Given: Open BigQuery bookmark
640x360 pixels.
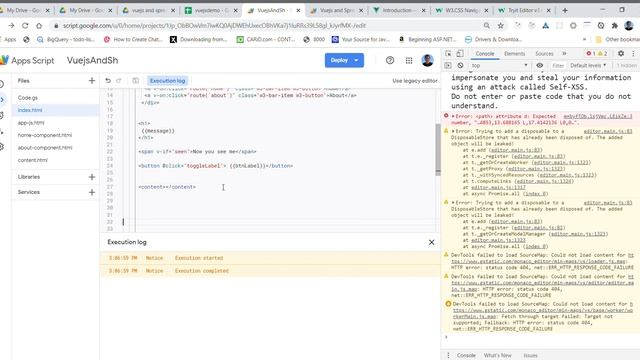Looking at the screenshot, I should 66,40.
